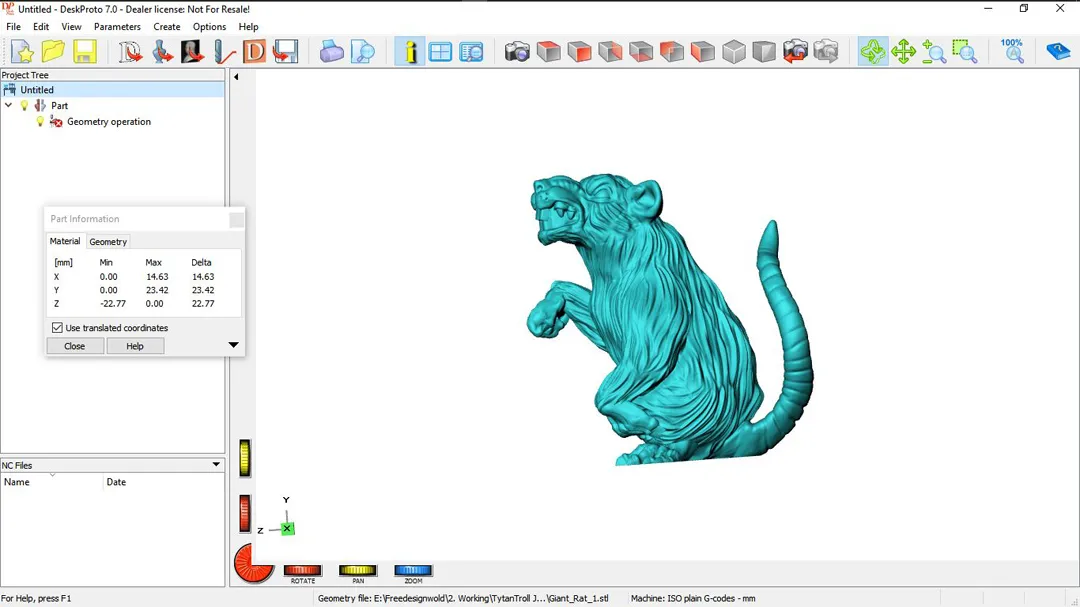Click the grayed next view camera icon
The height and width of the screenshot is (607, 1080).
(x=826, y=52)
